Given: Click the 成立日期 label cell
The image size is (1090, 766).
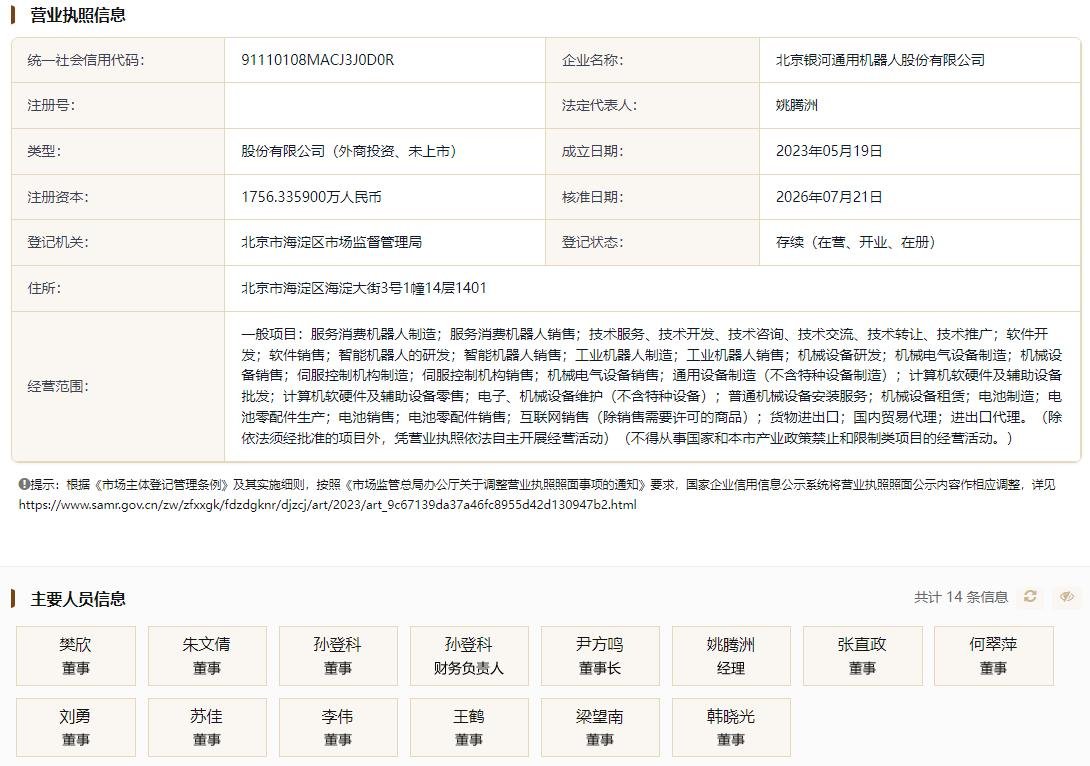Looking at the screenshot, I should (653, 151).
